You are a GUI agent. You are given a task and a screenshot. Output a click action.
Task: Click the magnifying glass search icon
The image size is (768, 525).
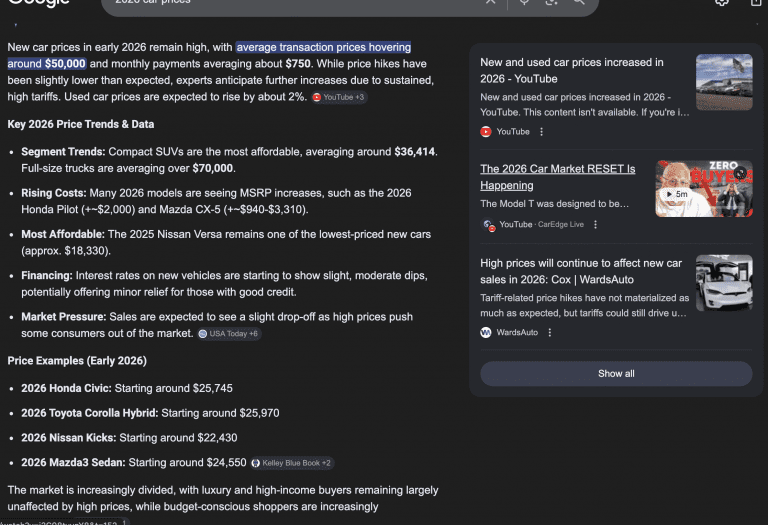coord(579,3)
